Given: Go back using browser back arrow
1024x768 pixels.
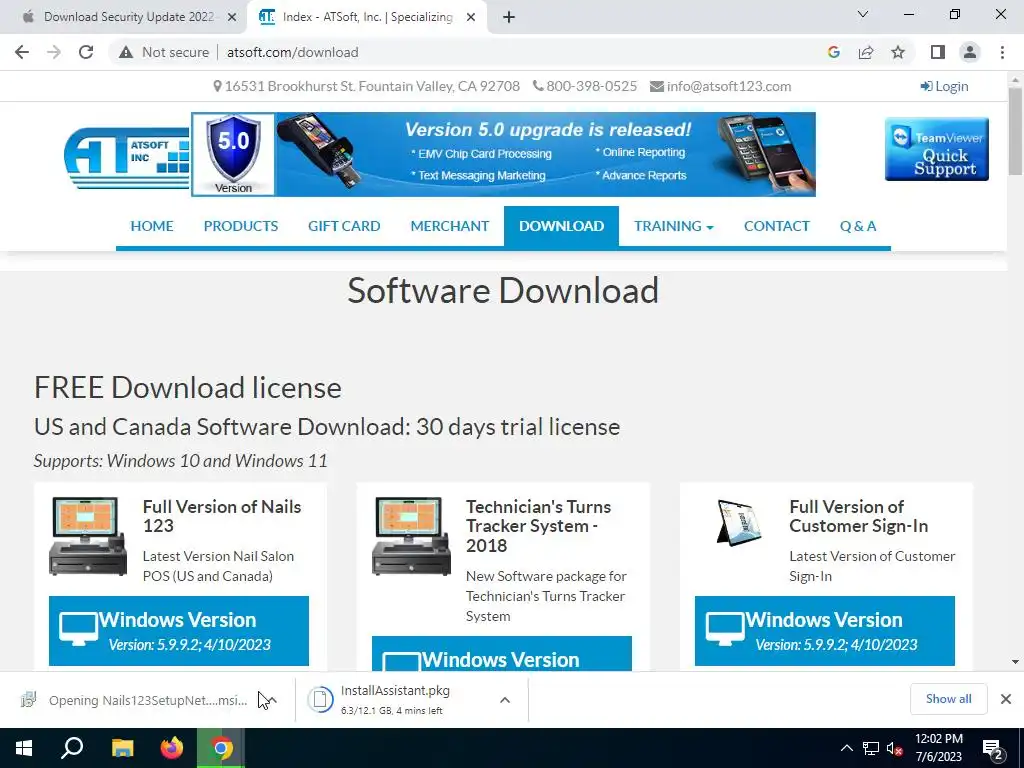Looking at the screenshot, I should pos(22,52).
